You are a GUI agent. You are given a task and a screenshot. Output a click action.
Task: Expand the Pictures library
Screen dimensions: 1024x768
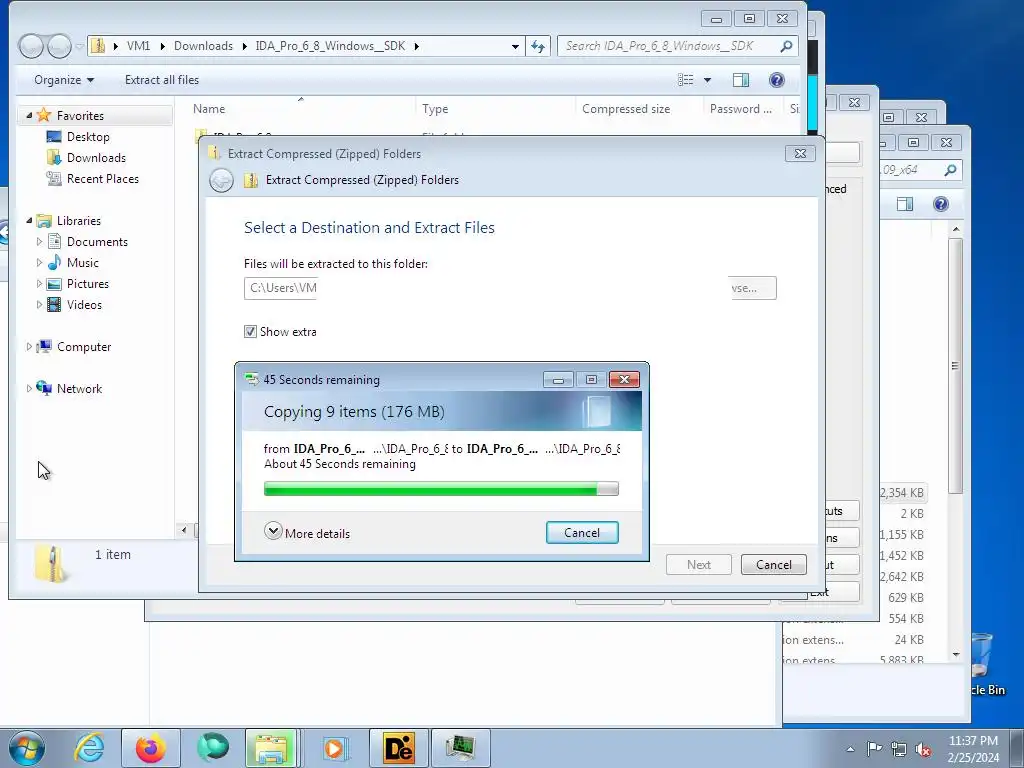tap(39, 283)
